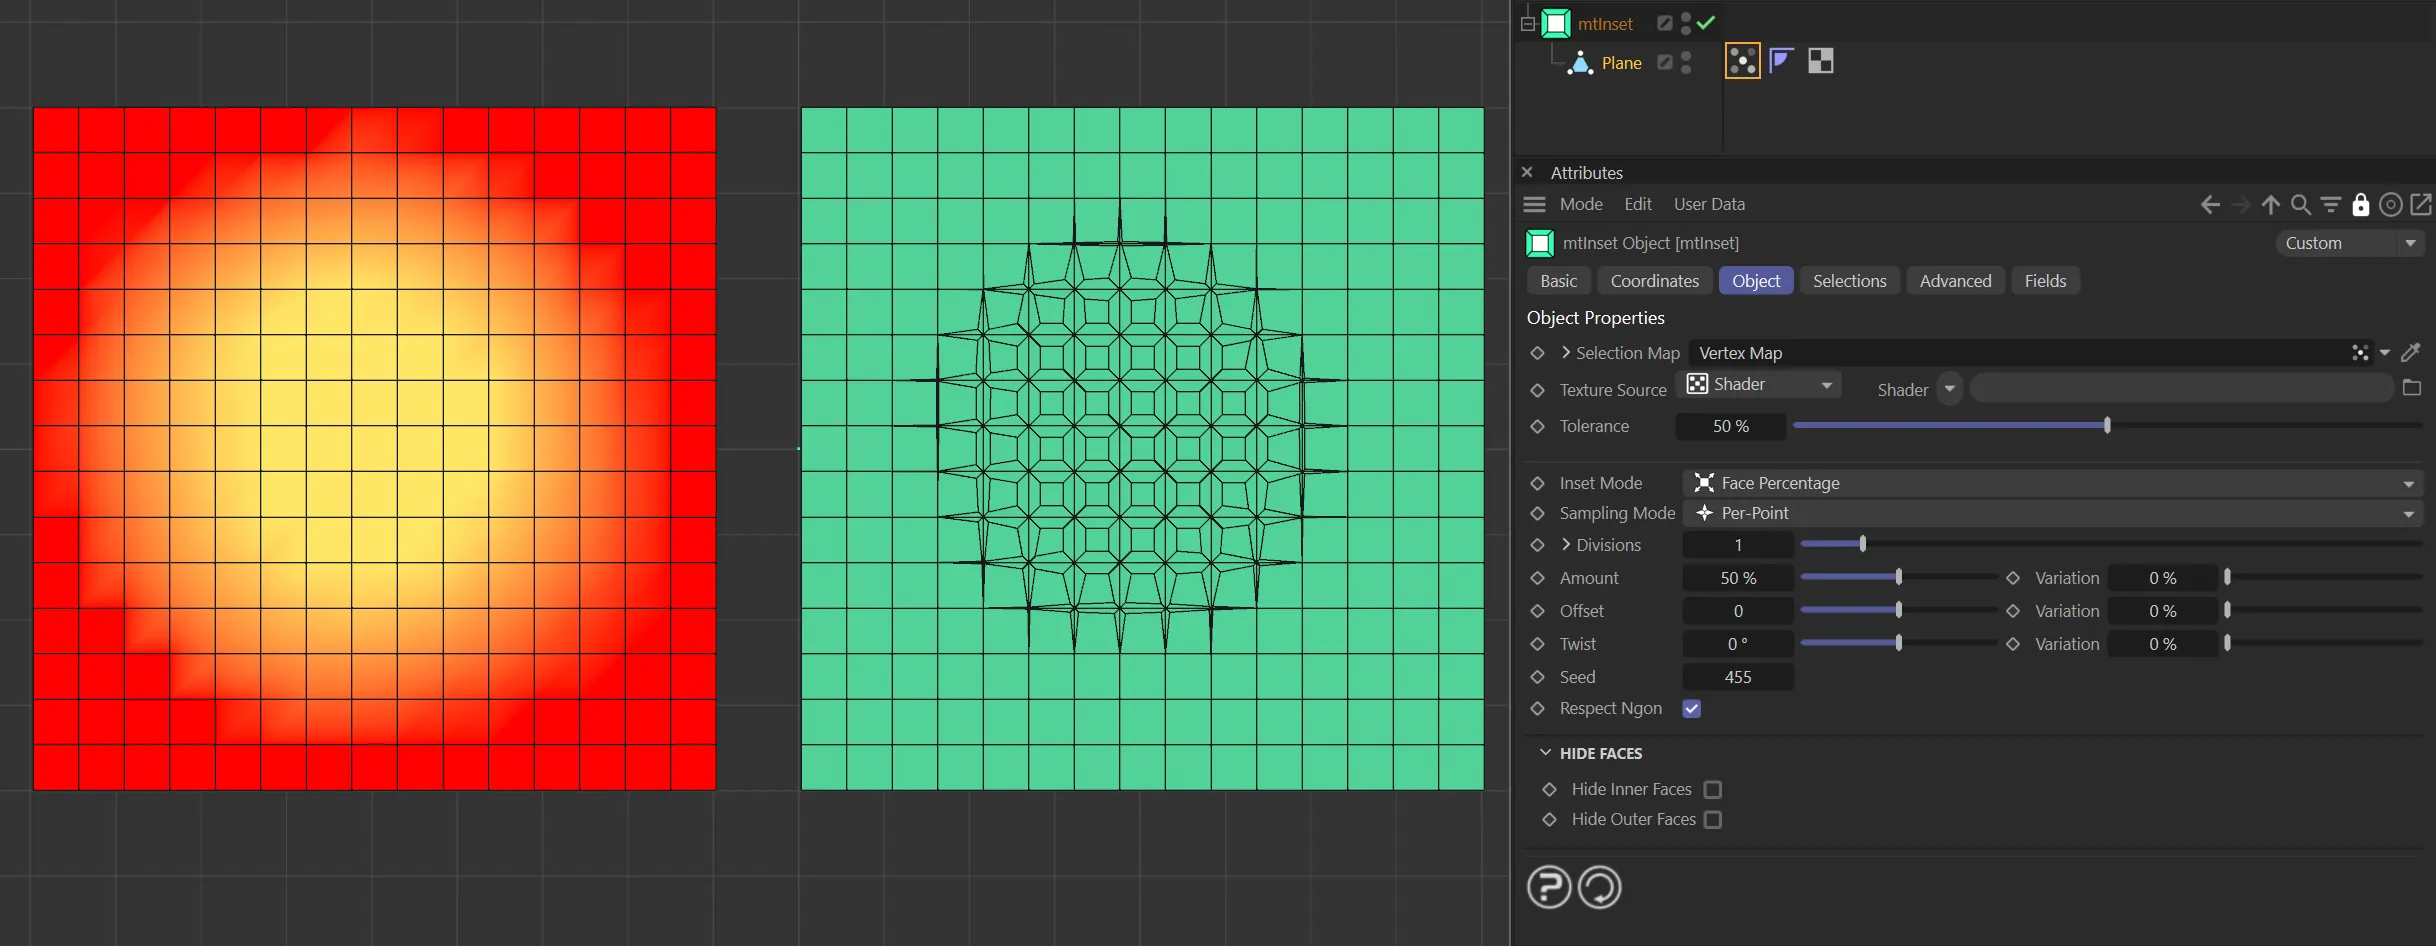Click the back arrow in Attributes toolbar
2436x946 pixels.
point(2210,205)
